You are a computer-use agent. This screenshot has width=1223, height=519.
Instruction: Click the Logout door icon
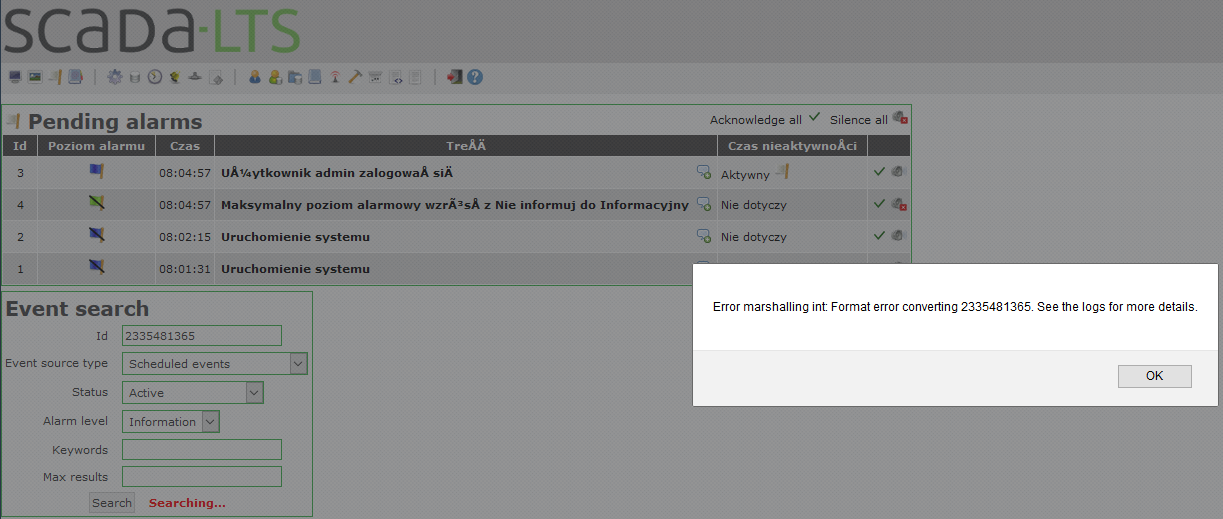[455, 77]
